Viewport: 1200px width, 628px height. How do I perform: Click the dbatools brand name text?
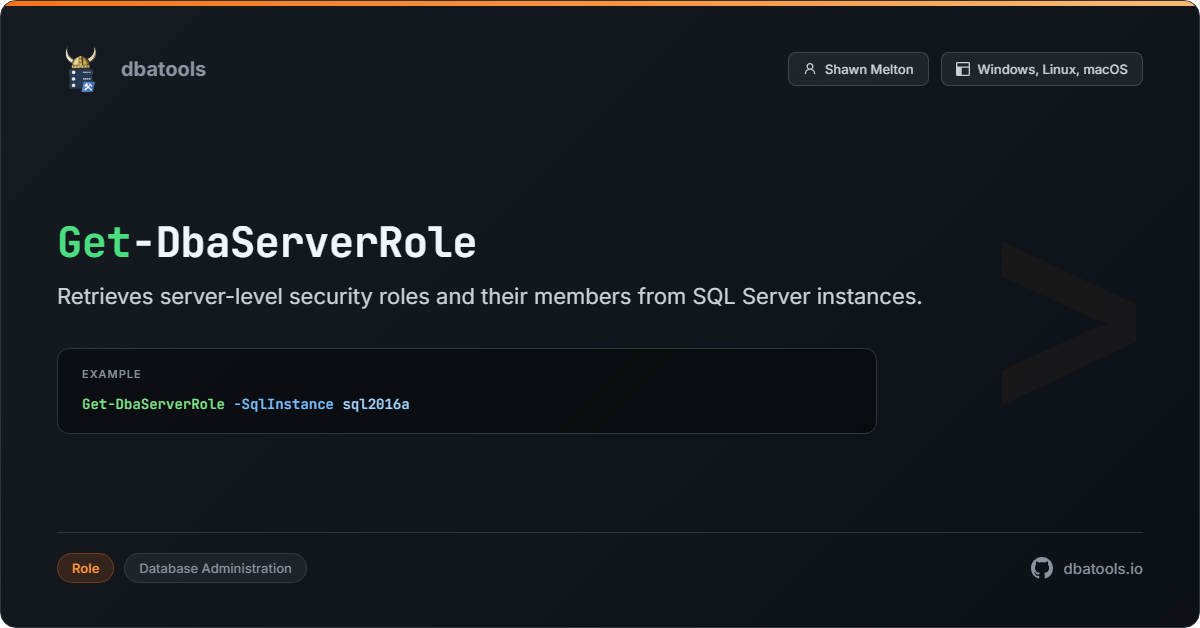163,69
